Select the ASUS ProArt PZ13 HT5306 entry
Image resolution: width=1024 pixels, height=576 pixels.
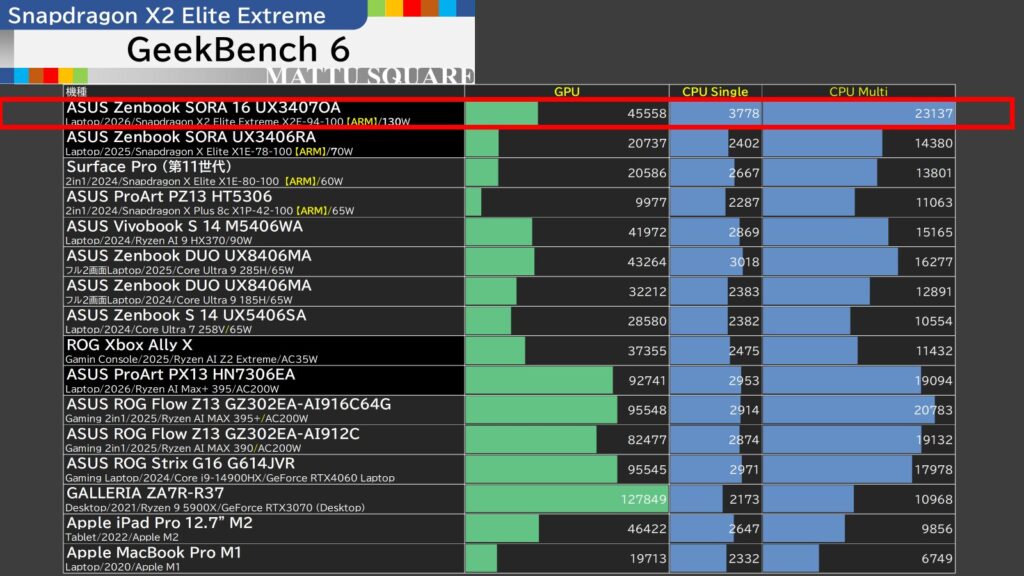click(169, 196)
